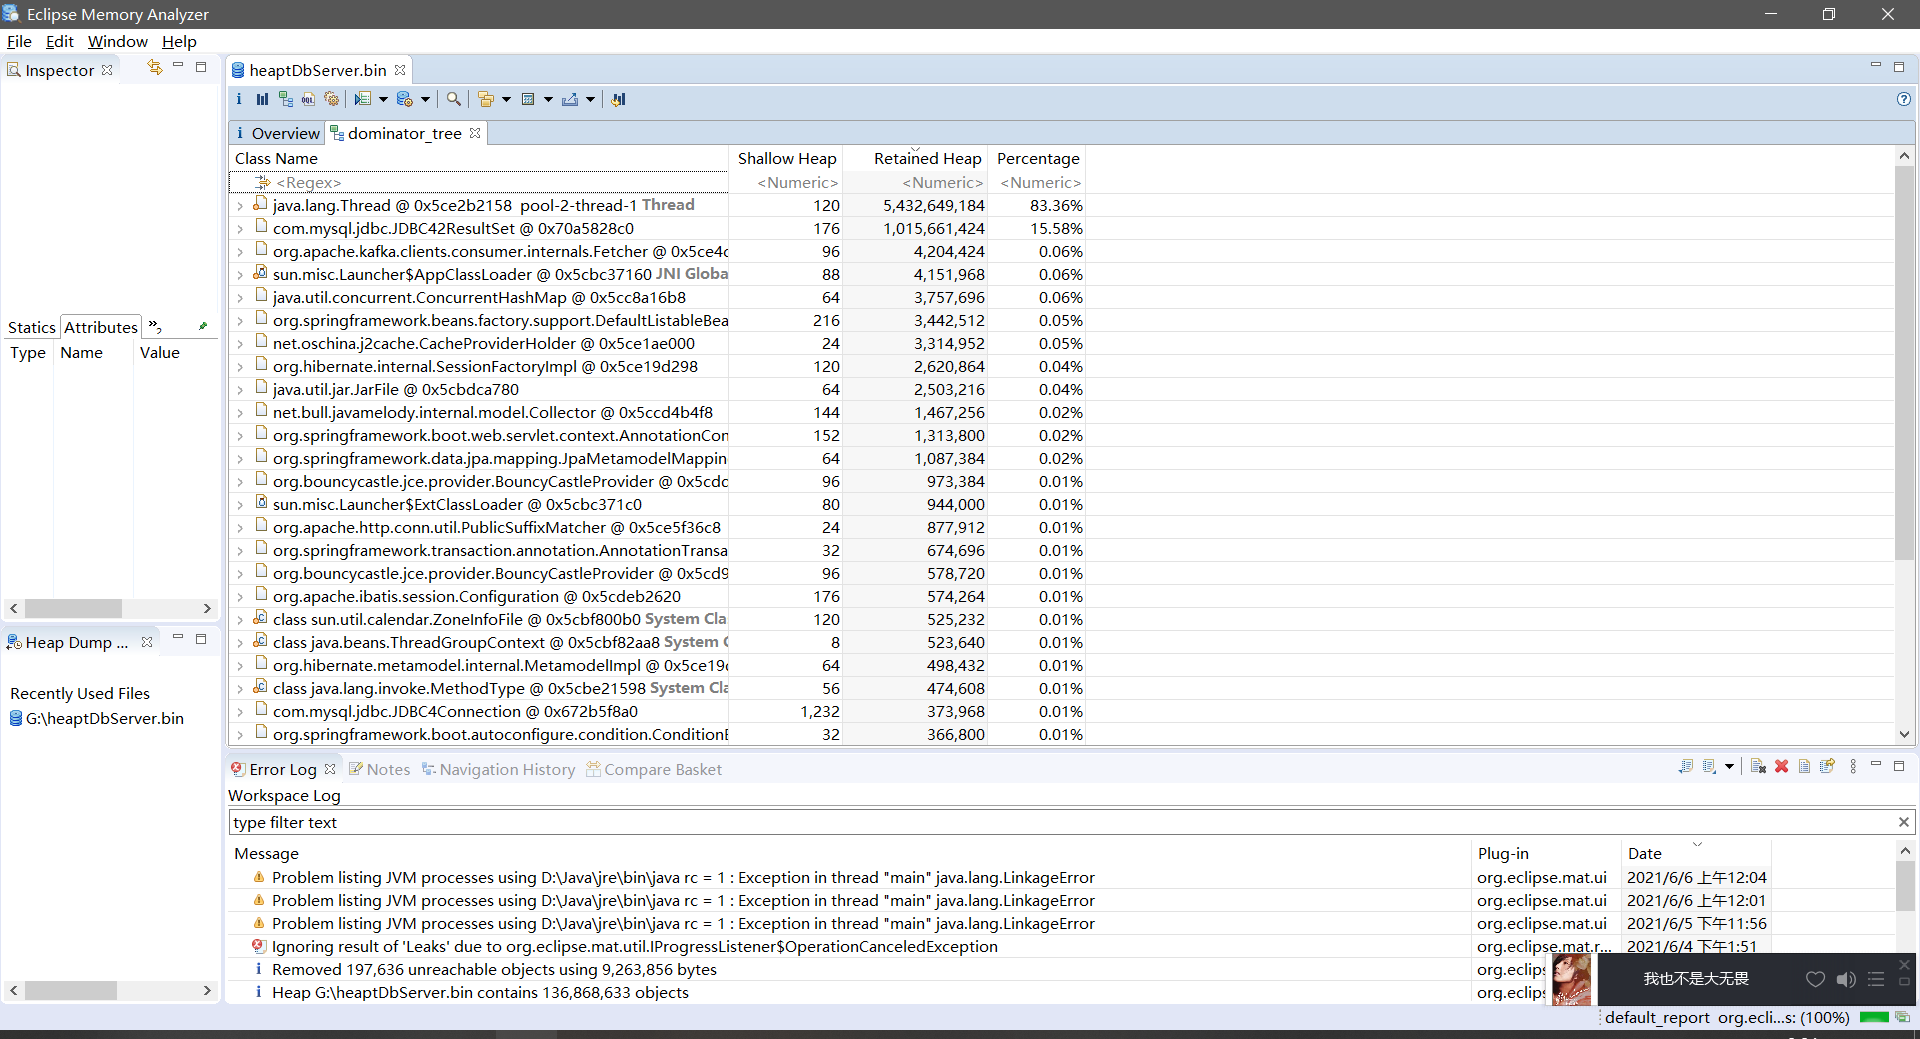Switch to the Navigation History tab

point(498,769)
